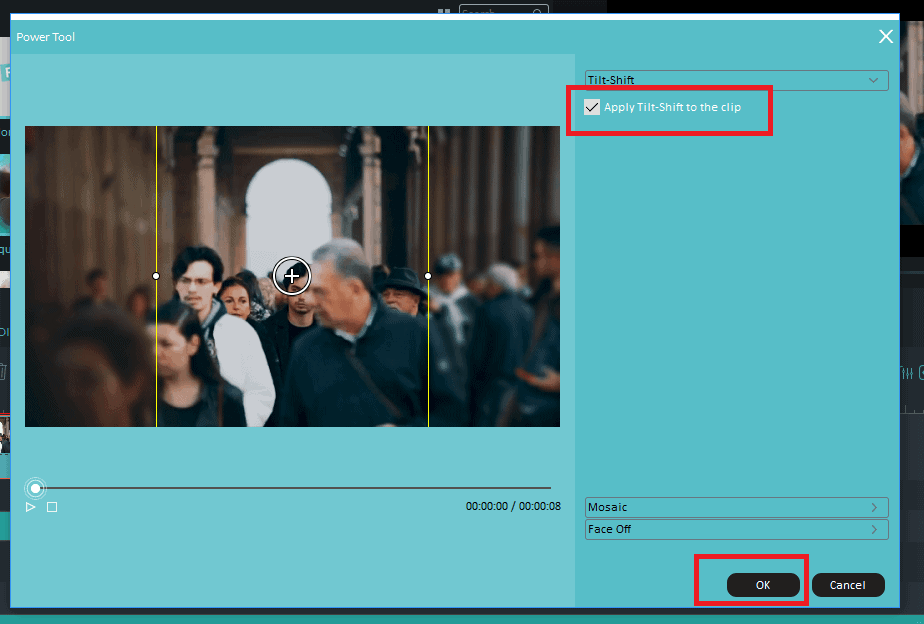924x624 pixels.
Task: Click the search box behind the dialog
Action: point(504,11)
